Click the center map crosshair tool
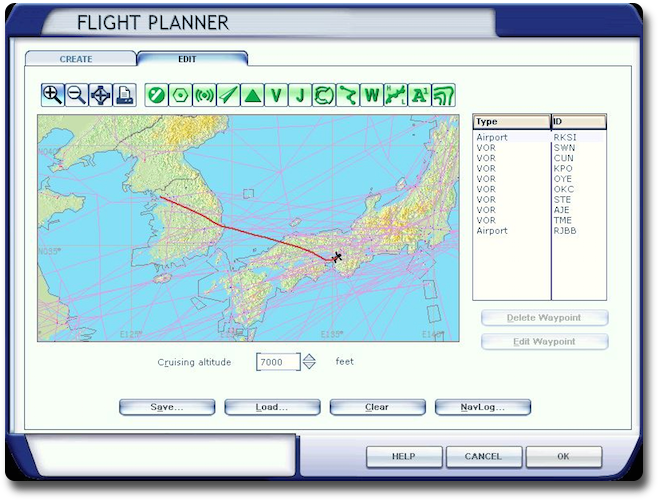The image size is (660, 500). 101,95
